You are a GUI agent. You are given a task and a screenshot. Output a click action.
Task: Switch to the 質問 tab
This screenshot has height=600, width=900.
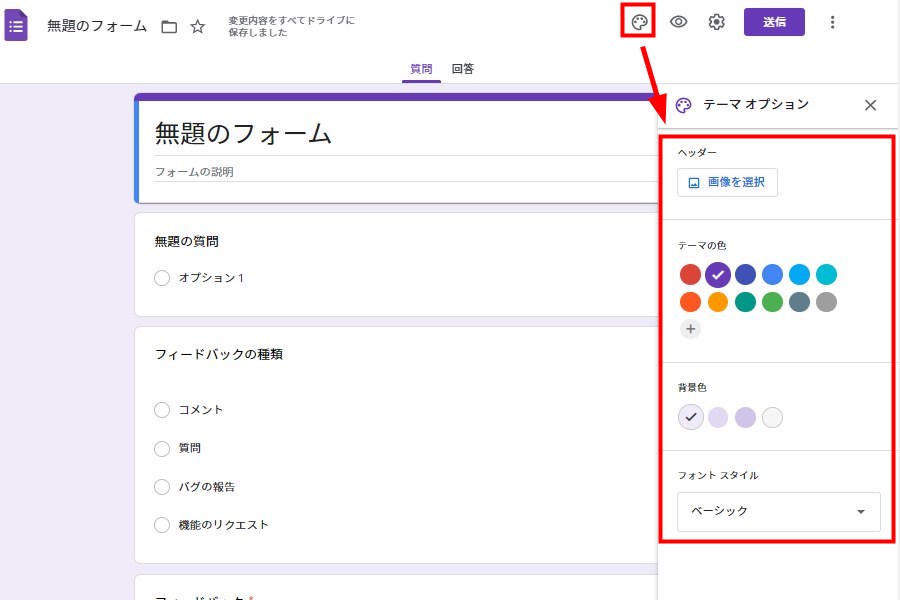[421, 69]
